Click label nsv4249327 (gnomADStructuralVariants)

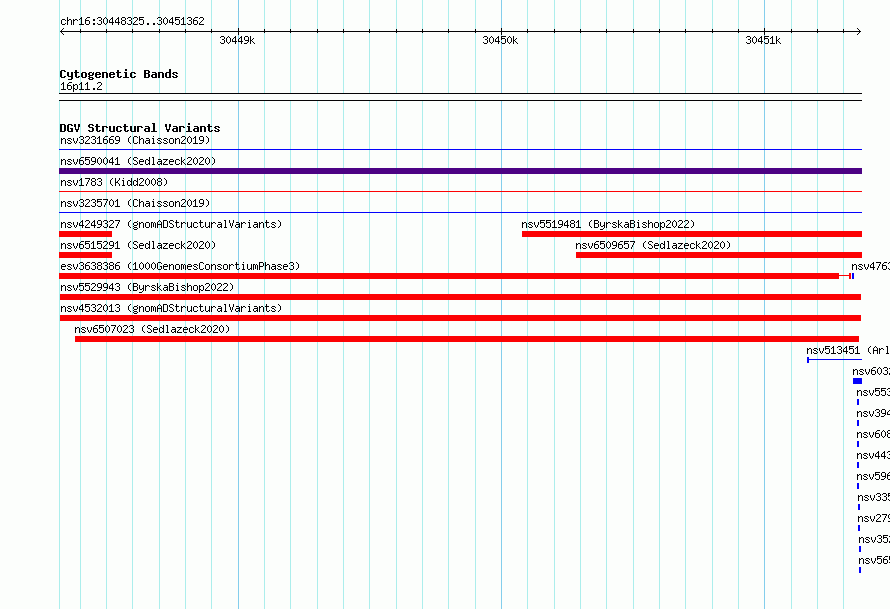(171, 224)
